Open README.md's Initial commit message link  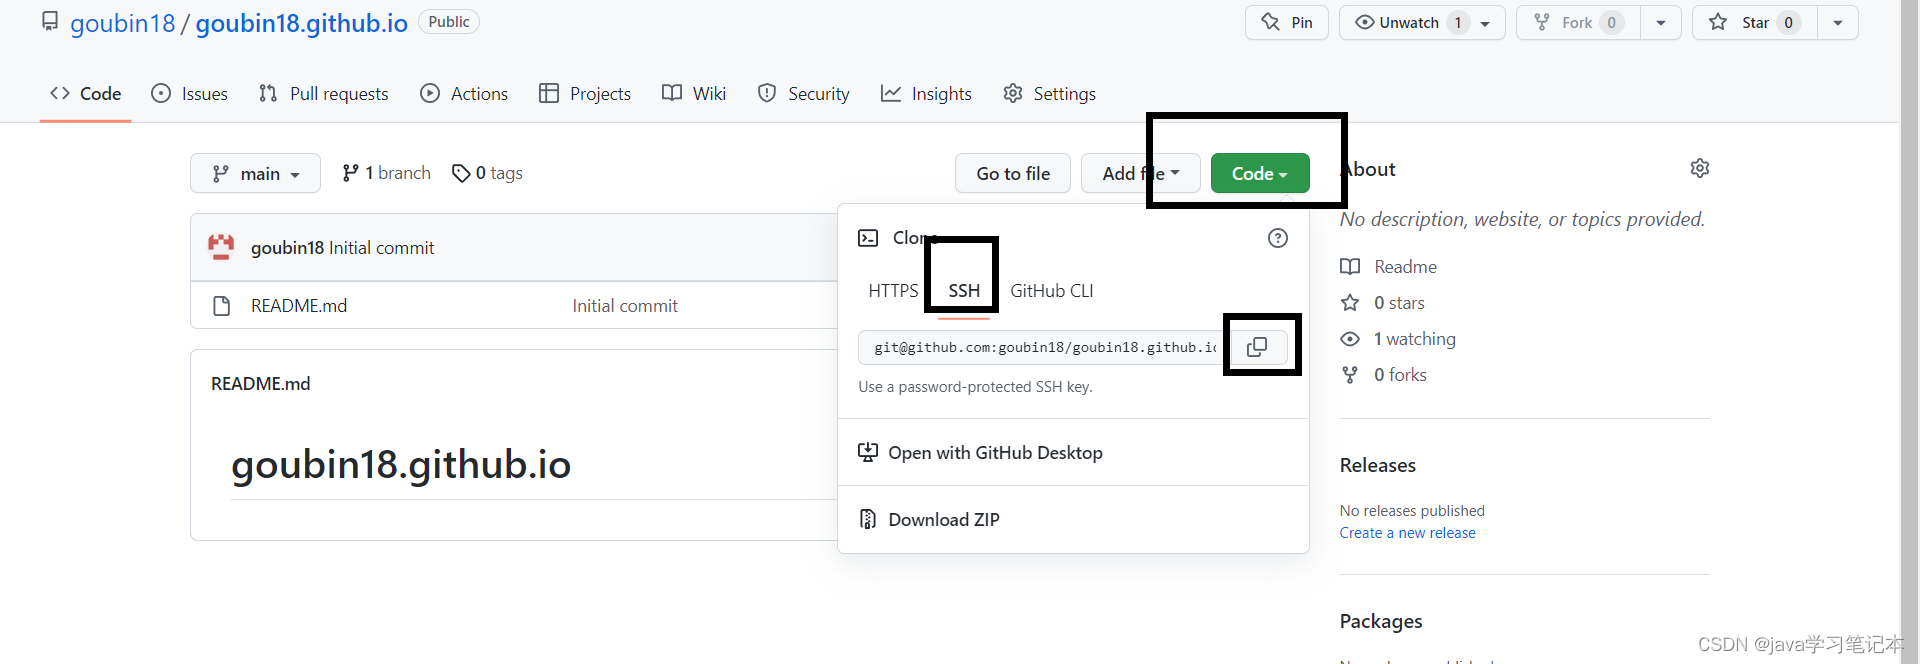[x=625, y=306]
